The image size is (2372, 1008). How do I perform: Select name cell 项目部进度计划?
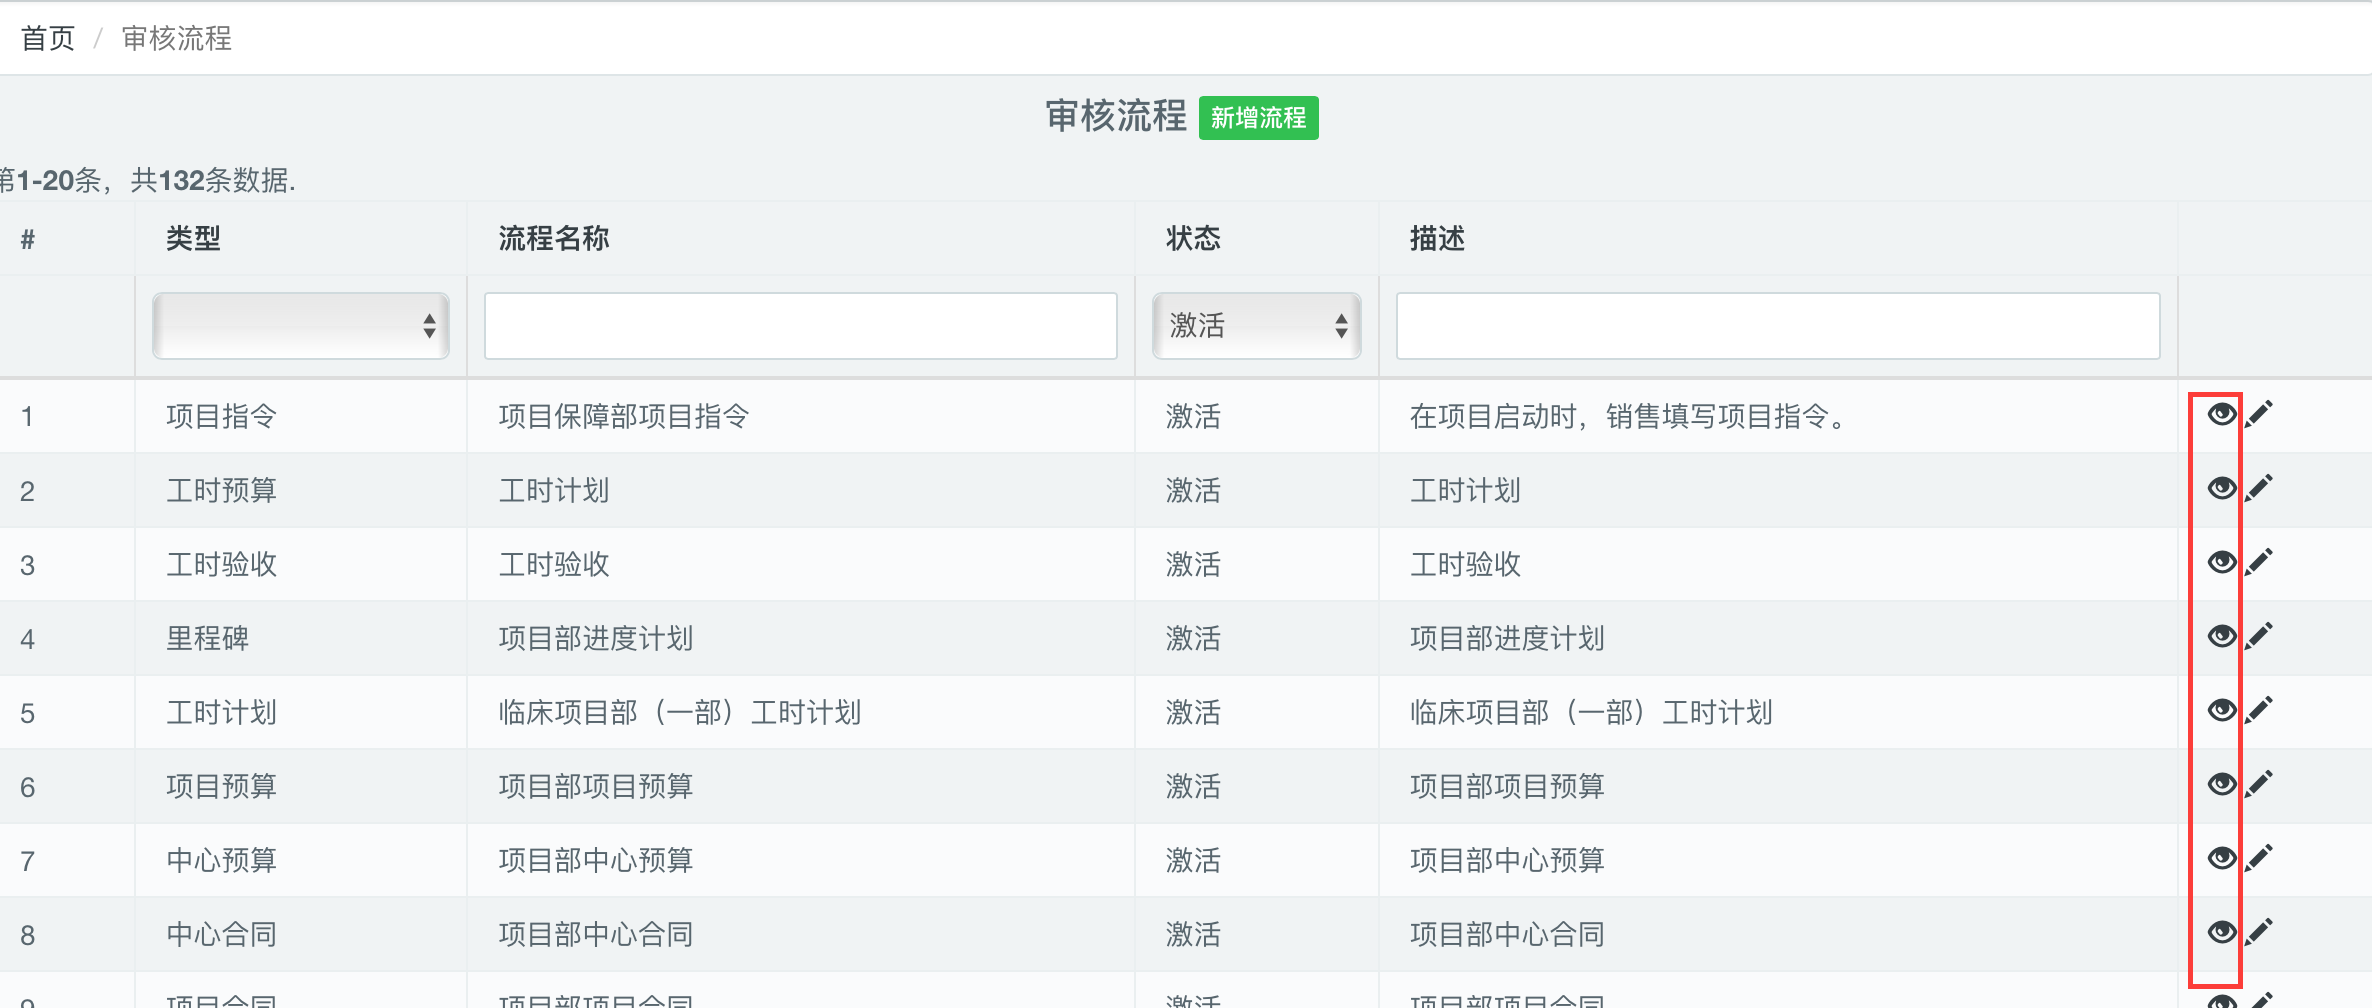pos(596,638)
